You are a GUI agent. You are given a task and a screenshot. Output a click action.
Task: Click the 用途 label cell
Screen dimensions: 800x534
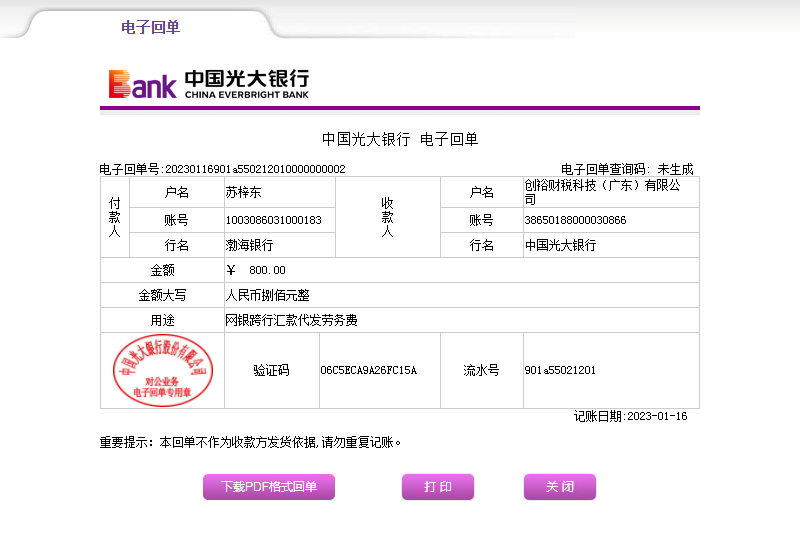click(162, 320)
